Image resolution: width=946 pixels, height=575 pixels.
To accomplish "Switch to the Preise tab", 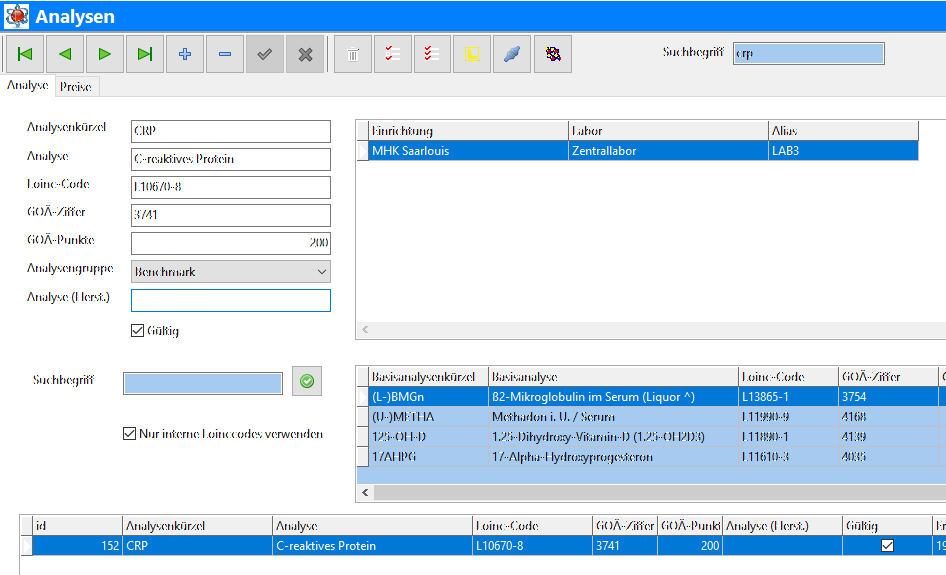I will point(75,87).
